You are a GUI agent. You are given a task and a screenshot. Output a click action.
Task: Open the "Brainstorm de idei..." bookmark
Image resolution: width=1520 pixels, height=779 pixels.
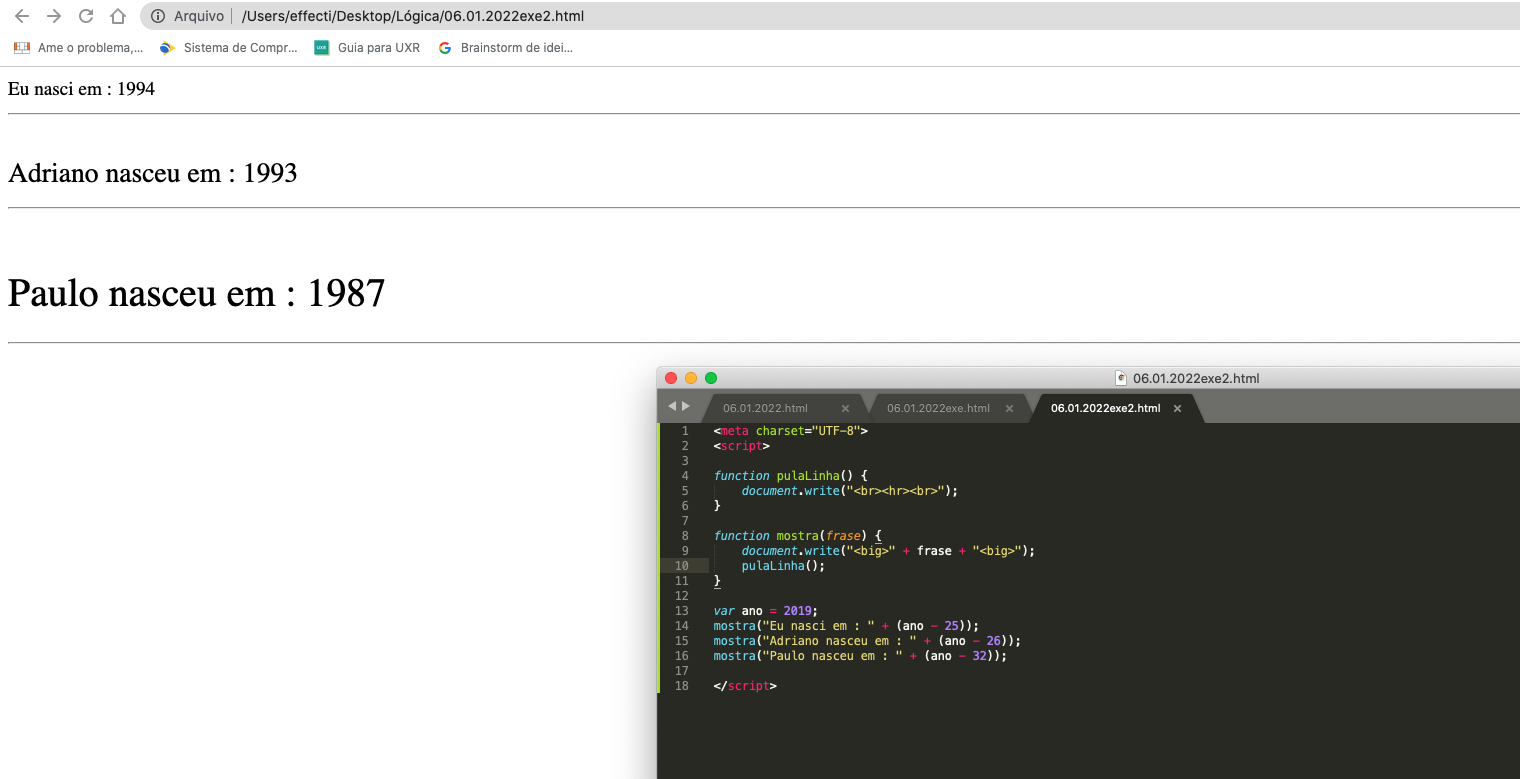(x=506, y=47)
